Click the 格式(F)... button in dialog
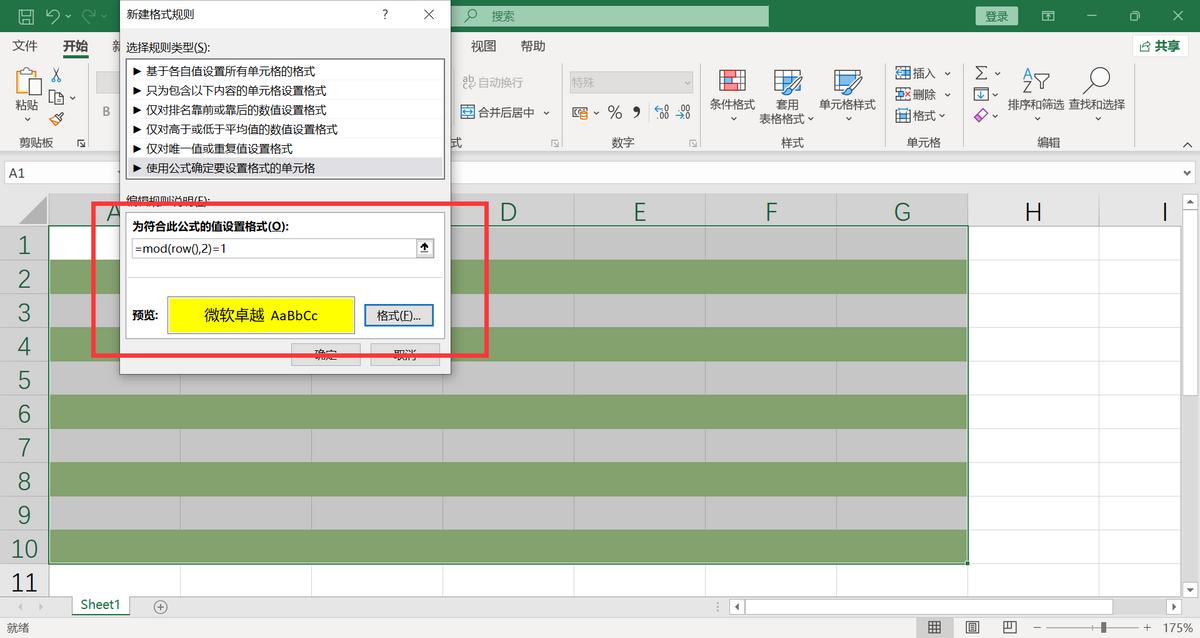 pos(399,315)
